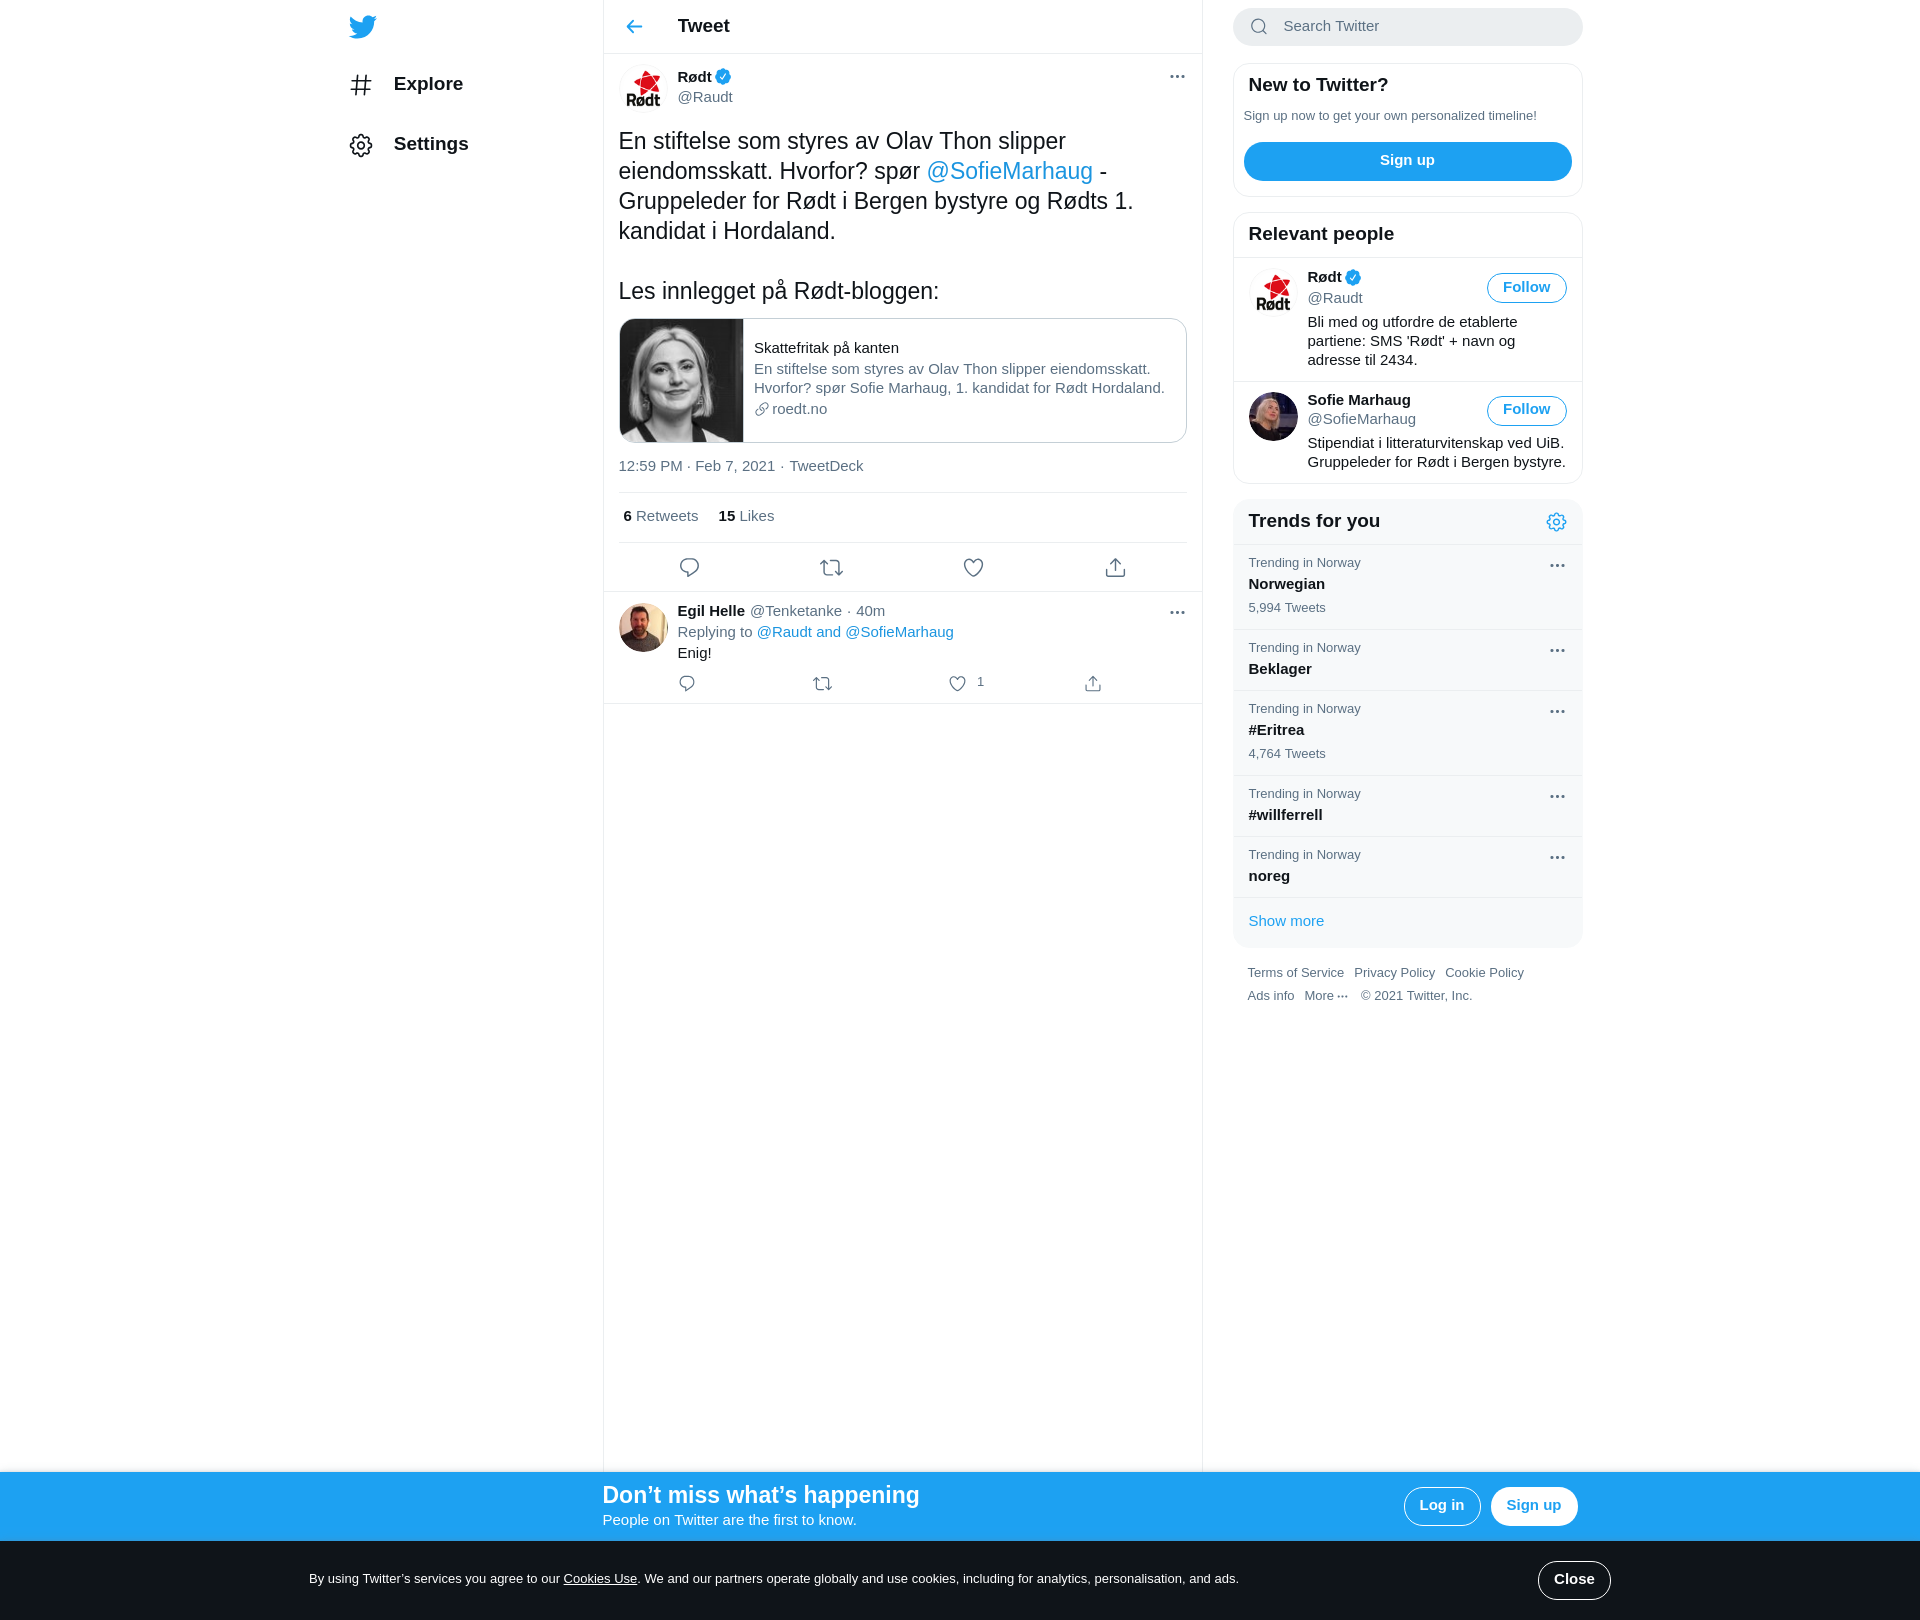The width and height of the screenshot is (1920, 1620).
Task: Go back using the arrow icon
Action: click(634, 27)
